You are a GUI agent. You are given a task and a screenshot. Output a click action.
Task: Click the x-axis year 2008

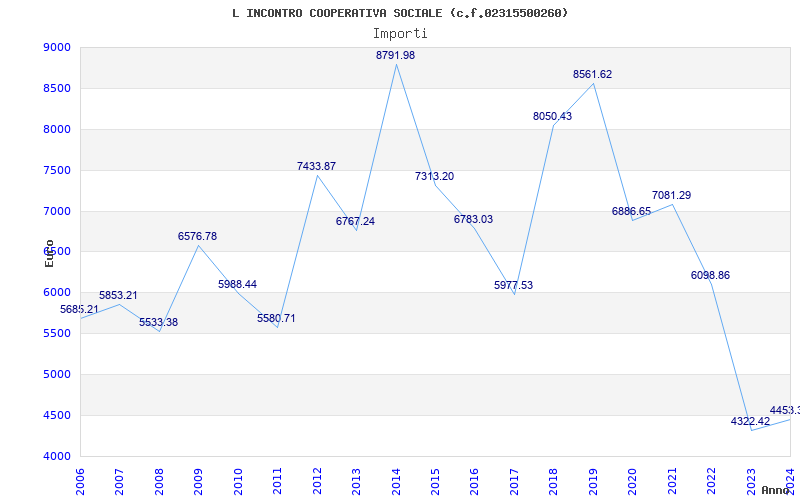(159, 481)
